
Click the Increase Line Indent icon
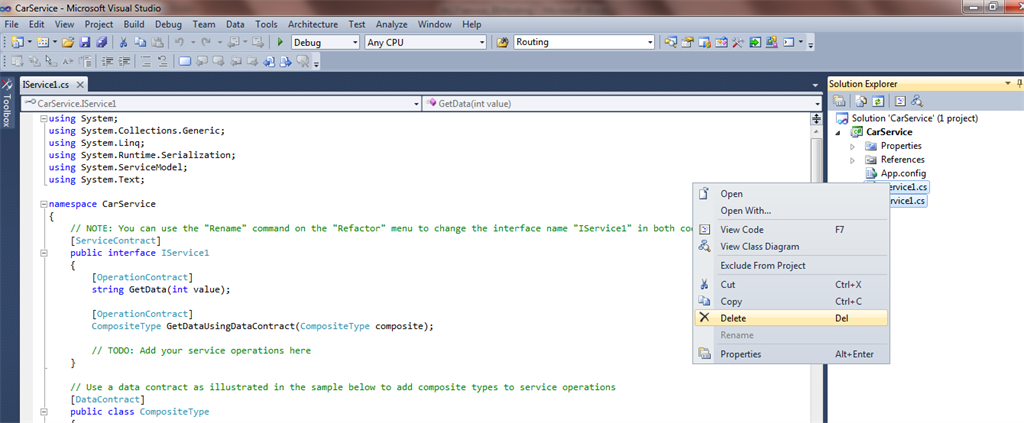124,62
